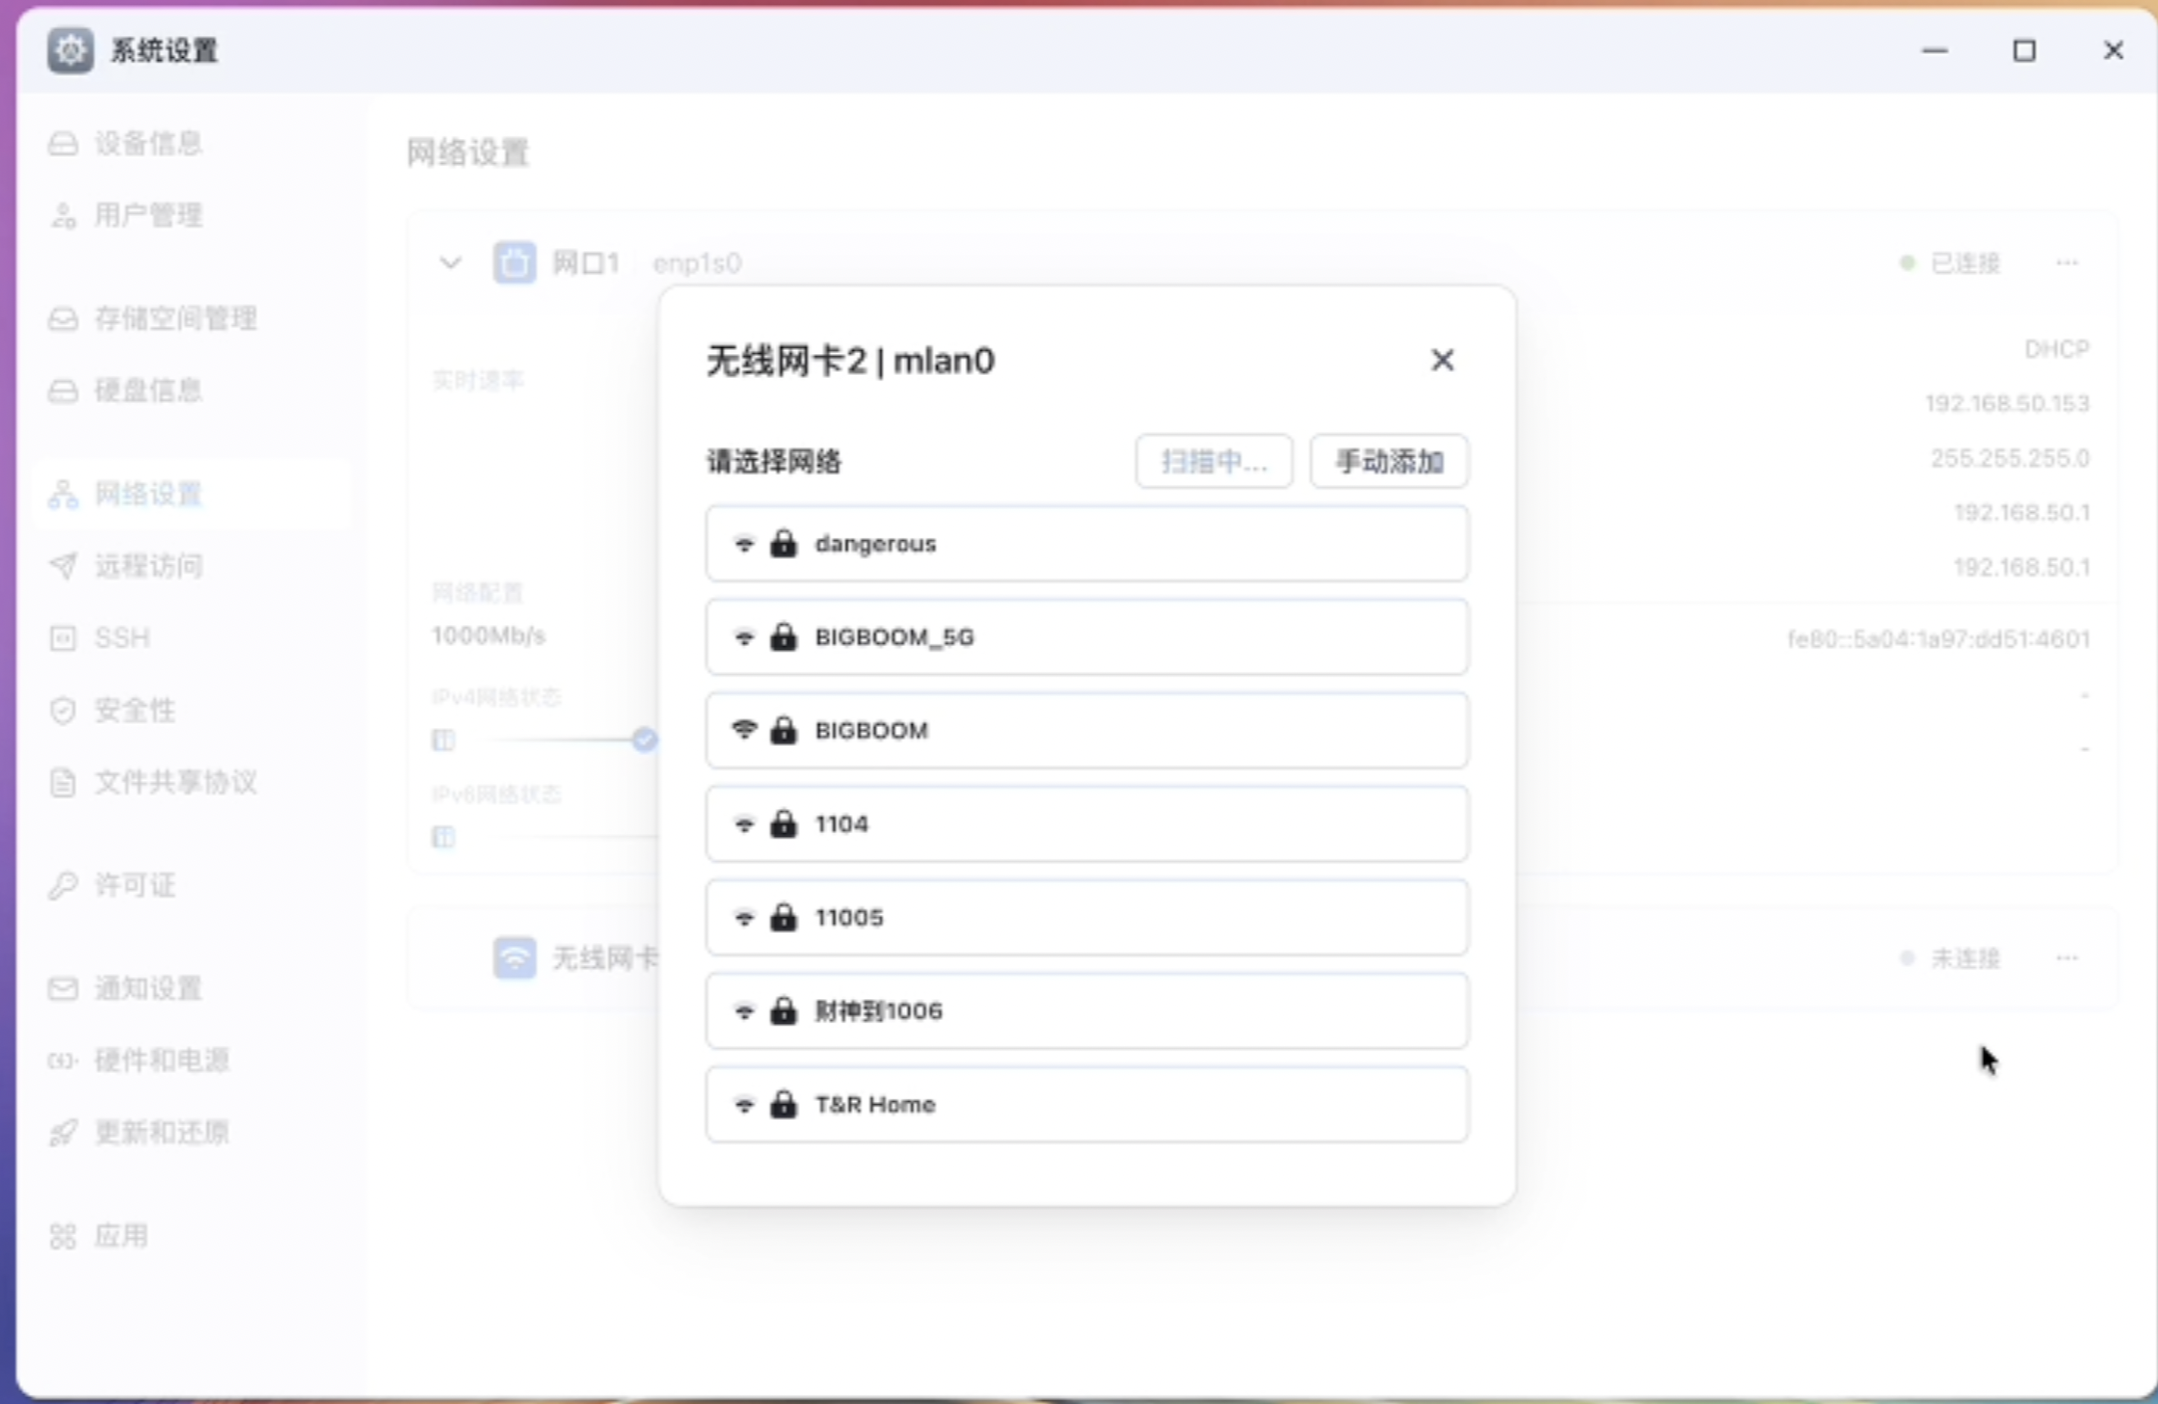Screen dimensions: 2158x1404
Task: Click the scanning networks button
Action: [1213, 461]
